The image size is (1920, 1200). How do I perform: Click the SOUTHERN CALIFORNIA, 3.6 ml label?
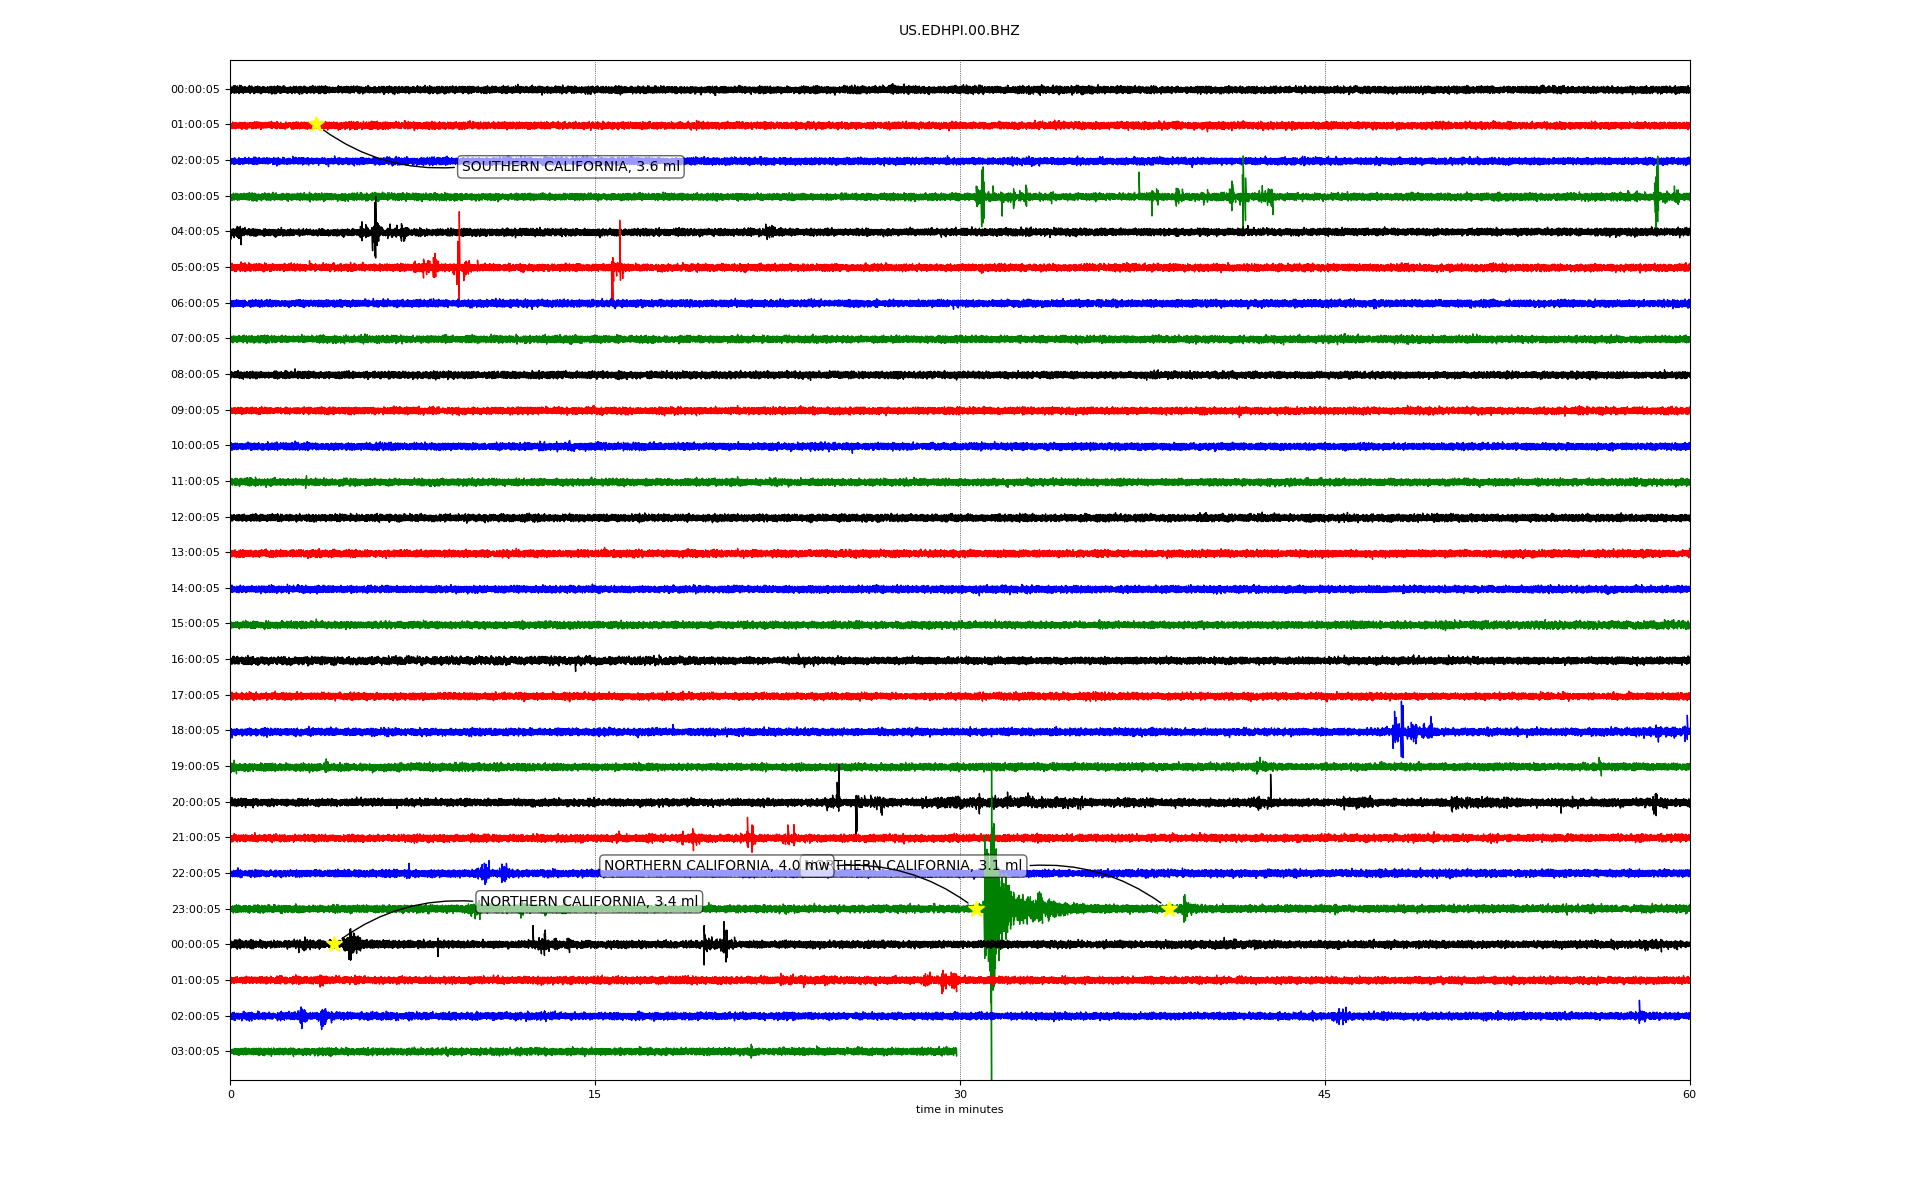(x=570, y=167)
